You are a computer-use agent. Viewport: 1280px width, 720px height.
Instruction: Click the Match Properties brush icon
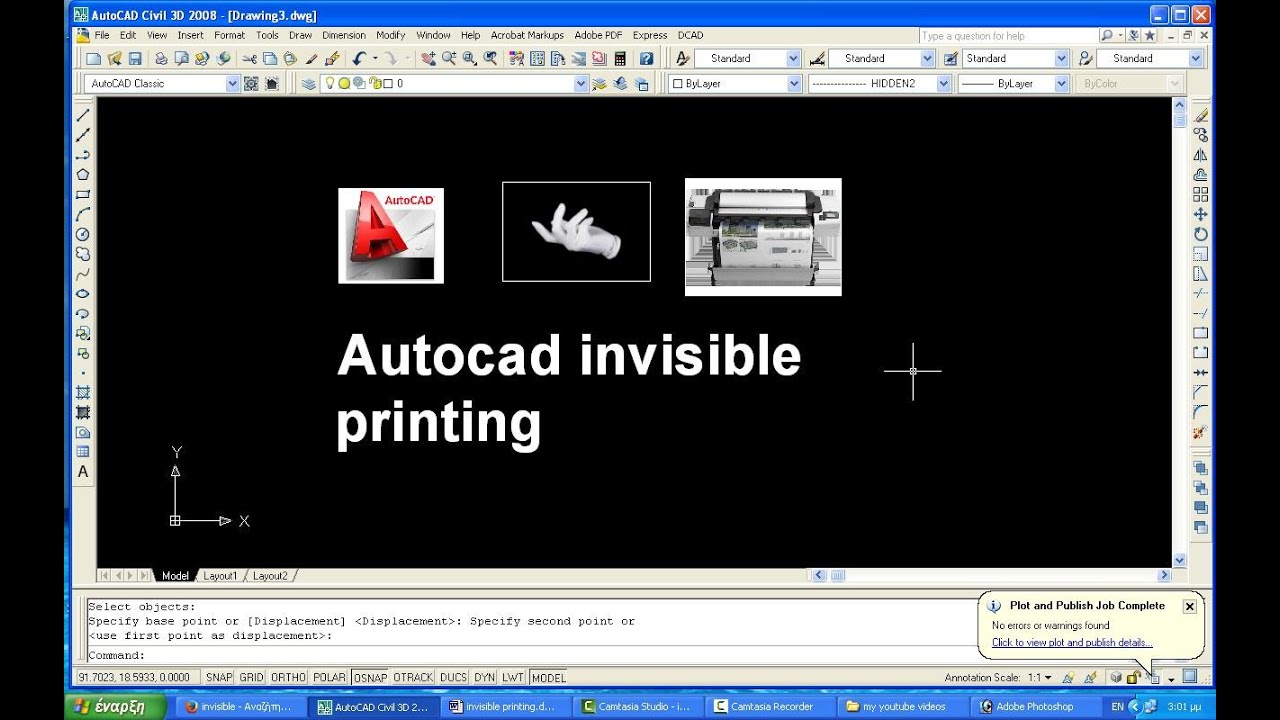(312, 59)
